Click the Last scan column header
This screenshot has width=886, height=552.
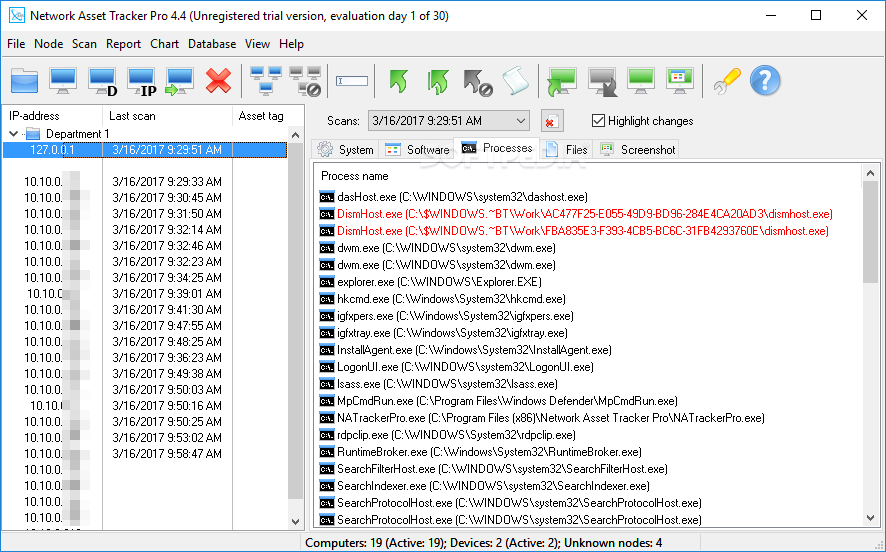[x=167, y=116]
